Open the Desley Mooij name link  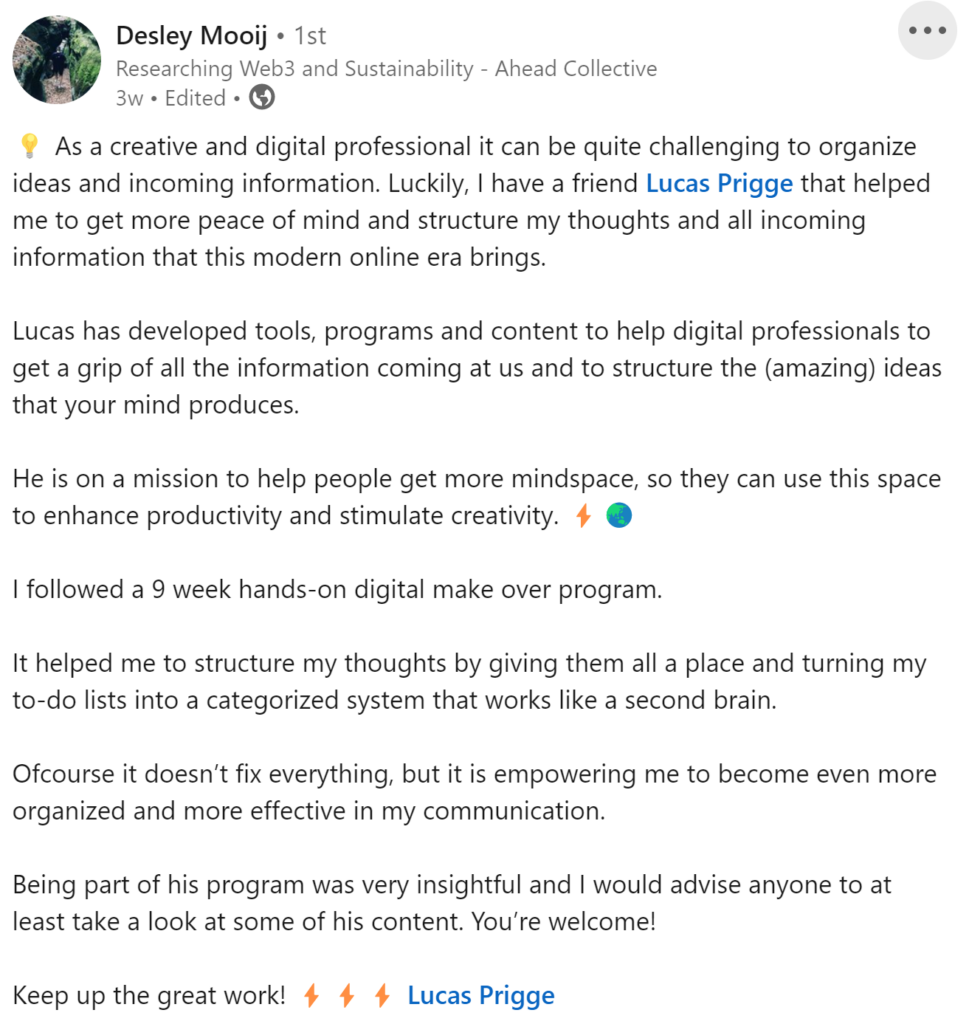pyautogui.click(x=191, y=35)
